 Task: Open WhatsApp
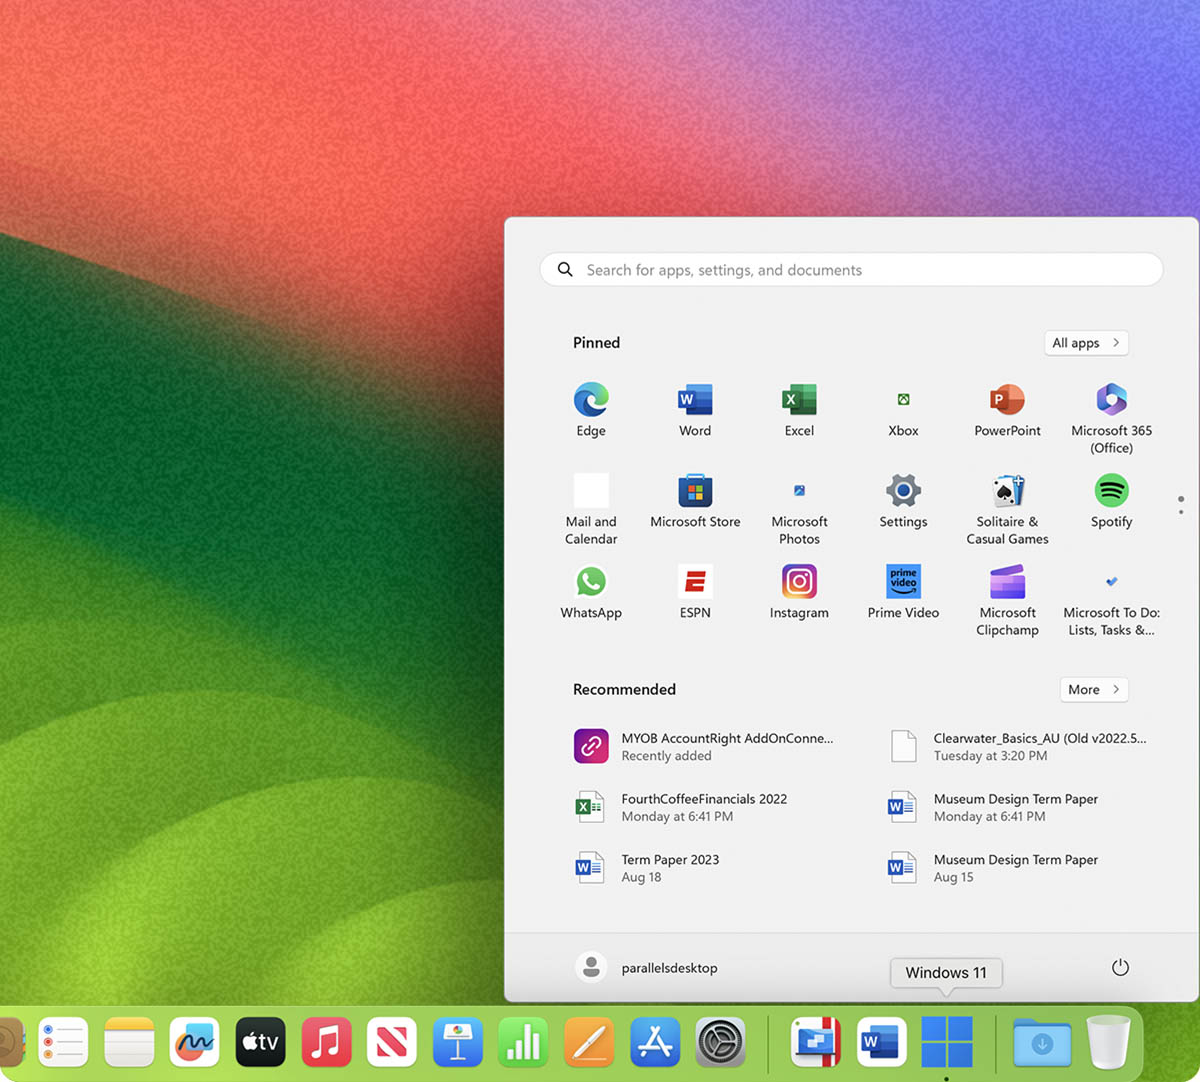pos(590,582)
